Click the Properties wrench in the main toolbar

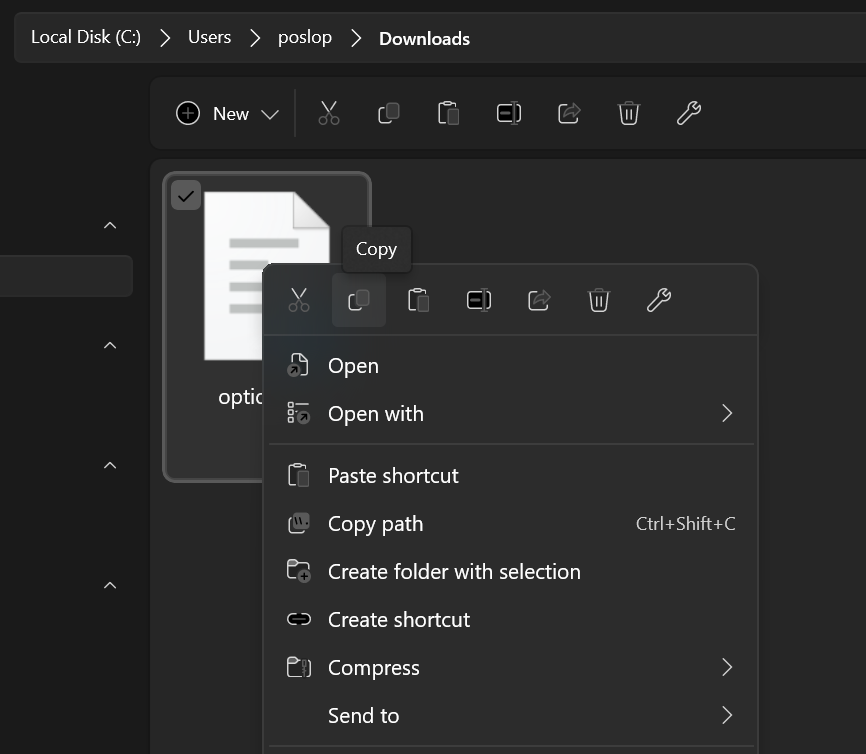[x=689, y=113]
